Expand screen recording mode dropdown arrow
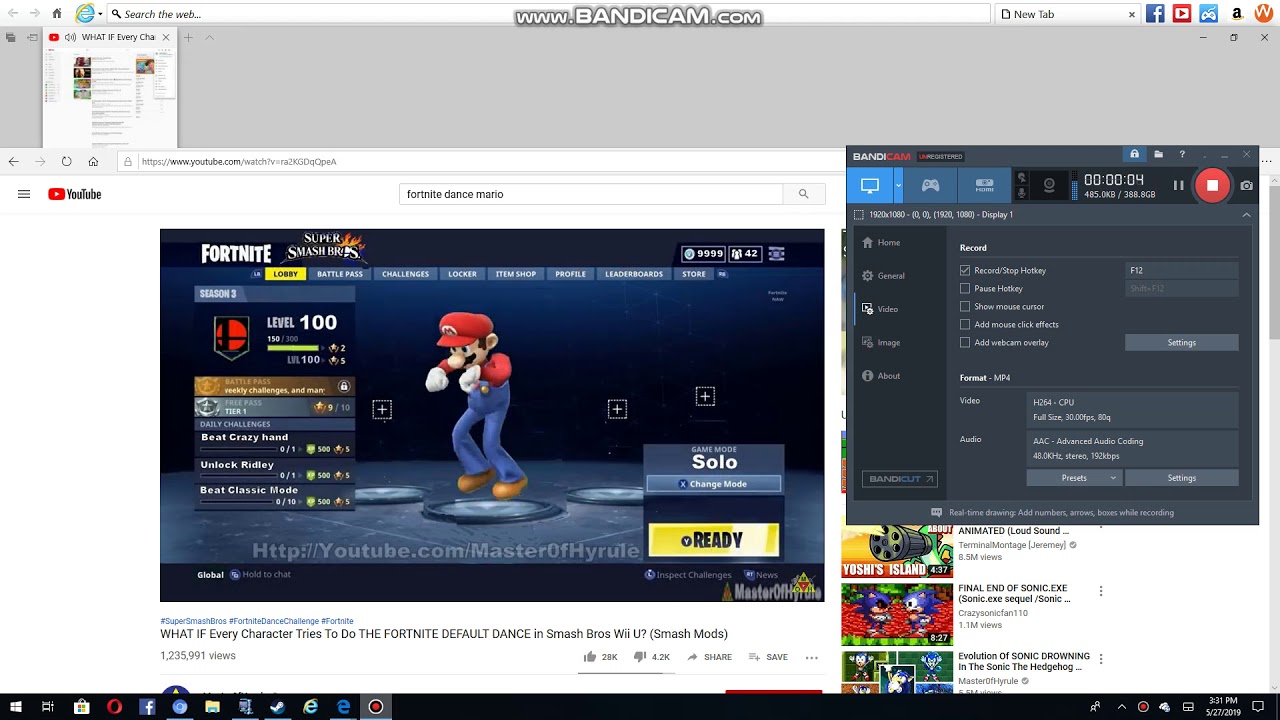 click(898, 185)
